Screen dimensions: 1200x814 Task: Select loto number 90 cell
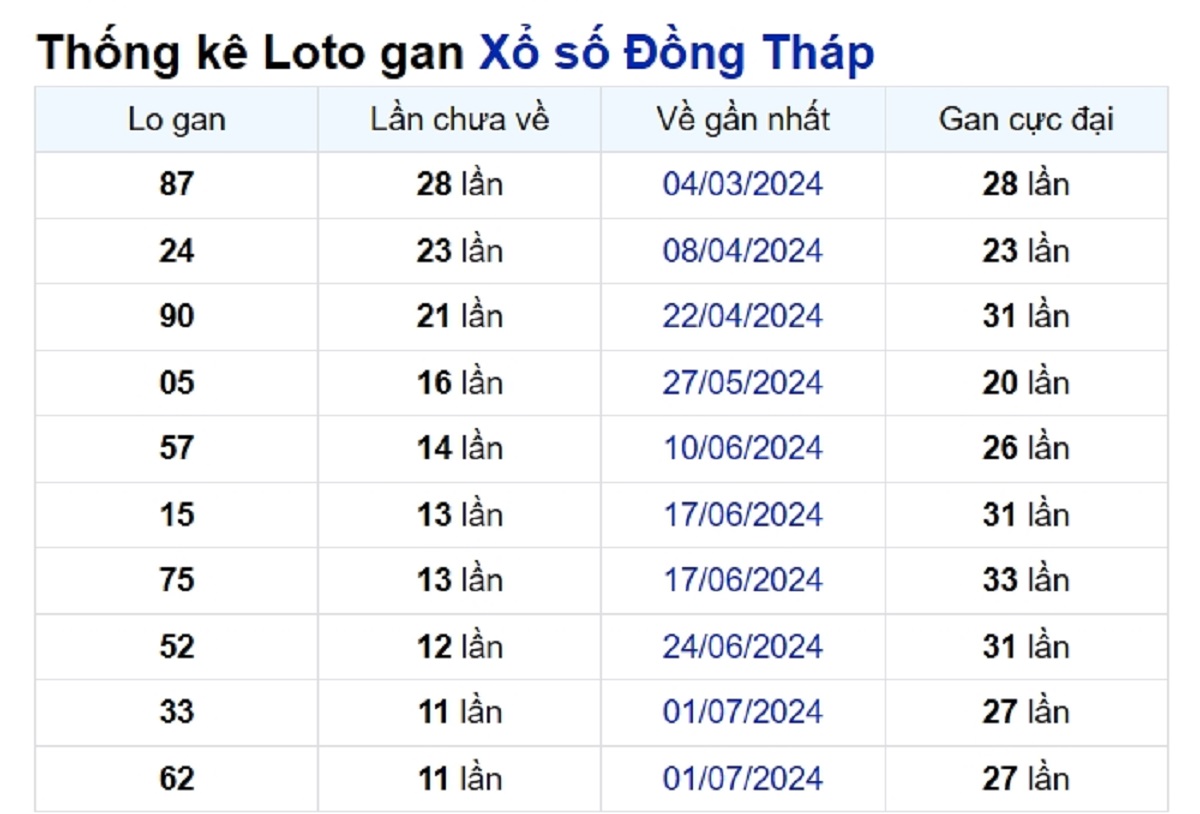pos(177,317)
